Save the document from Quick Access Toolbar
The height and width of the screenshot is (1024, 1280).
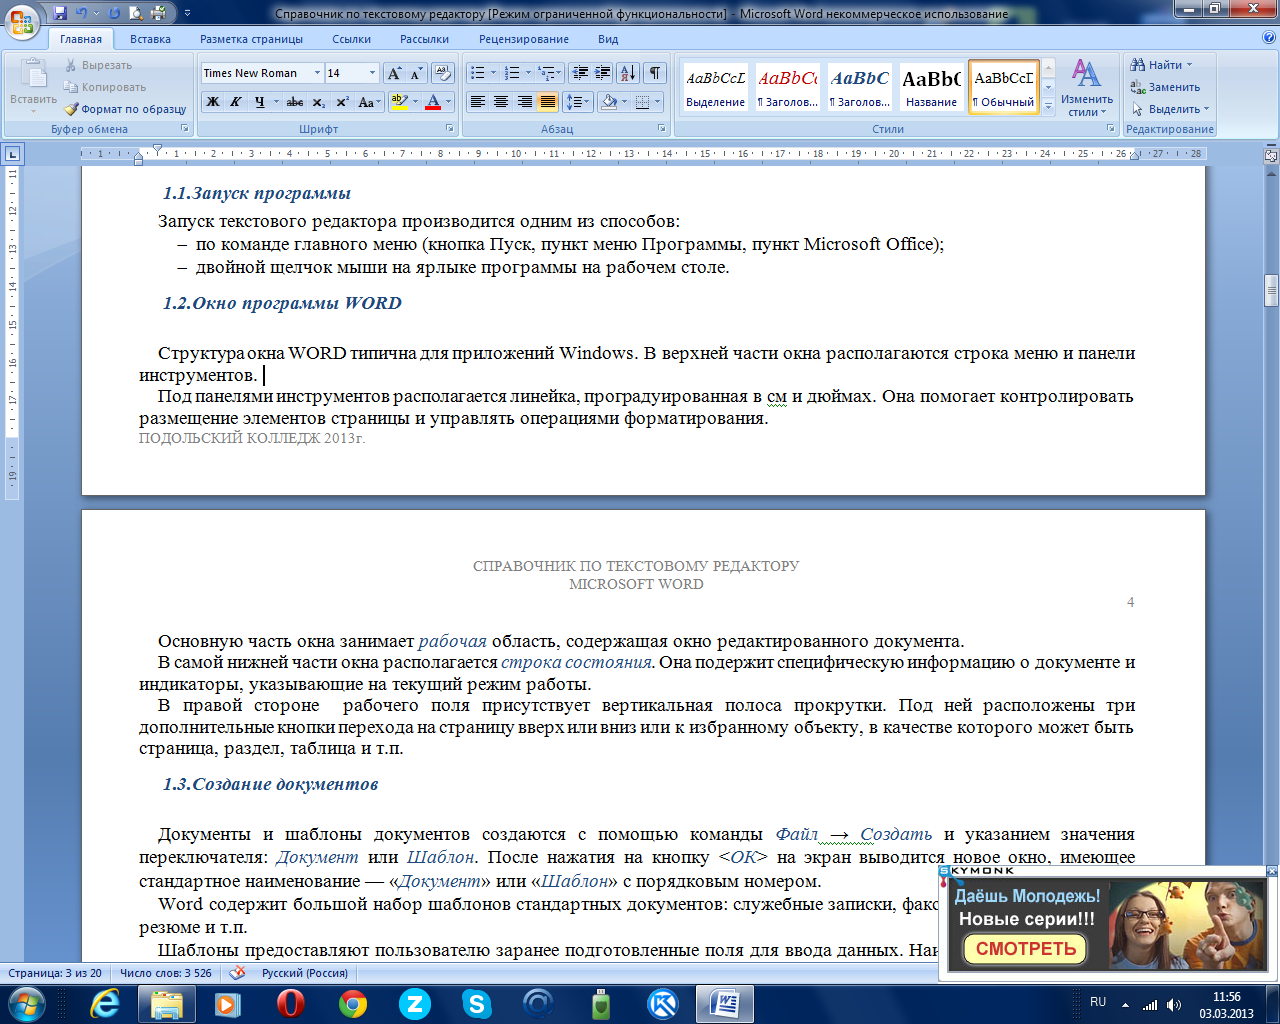(x=60, y=13)
